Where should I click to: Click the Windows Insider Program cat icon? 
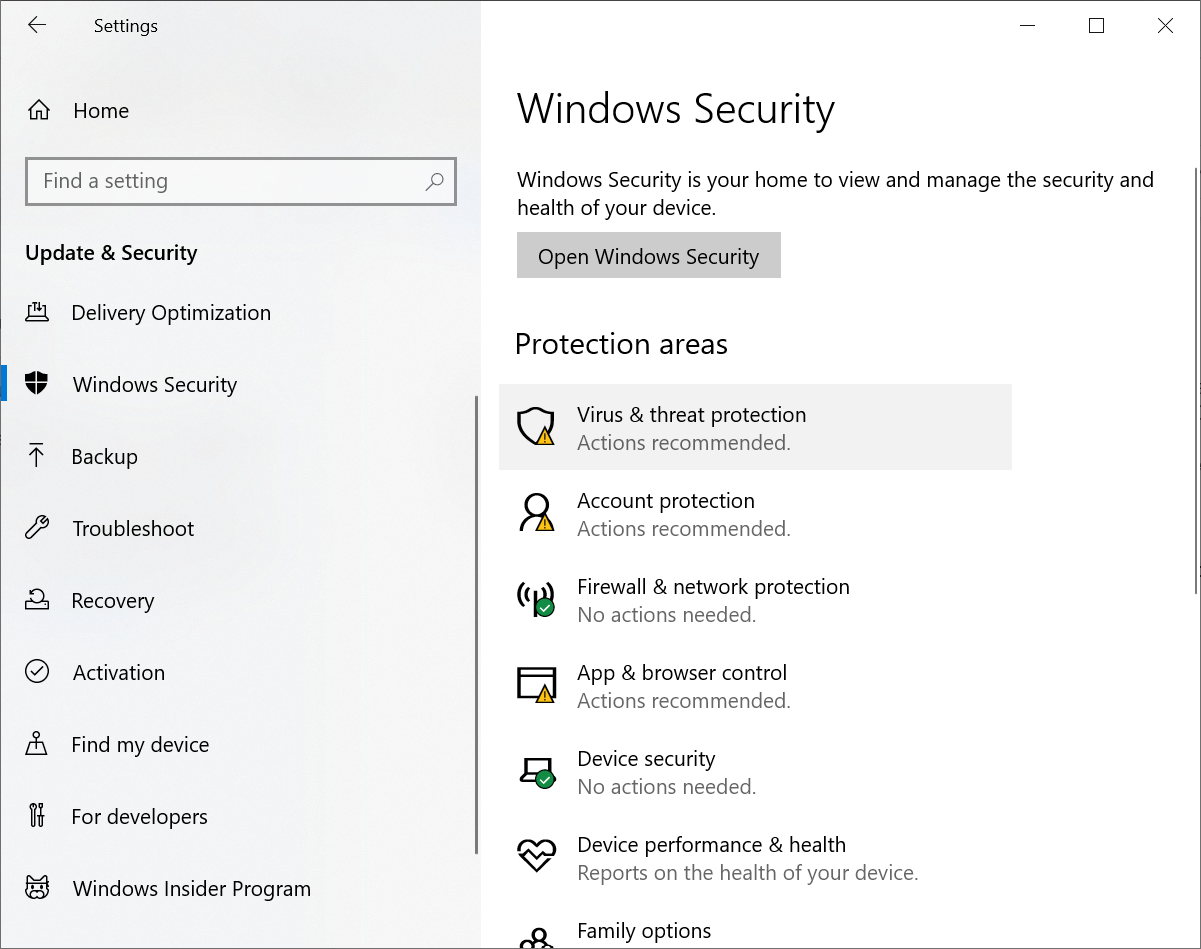[x=37, y=889]
